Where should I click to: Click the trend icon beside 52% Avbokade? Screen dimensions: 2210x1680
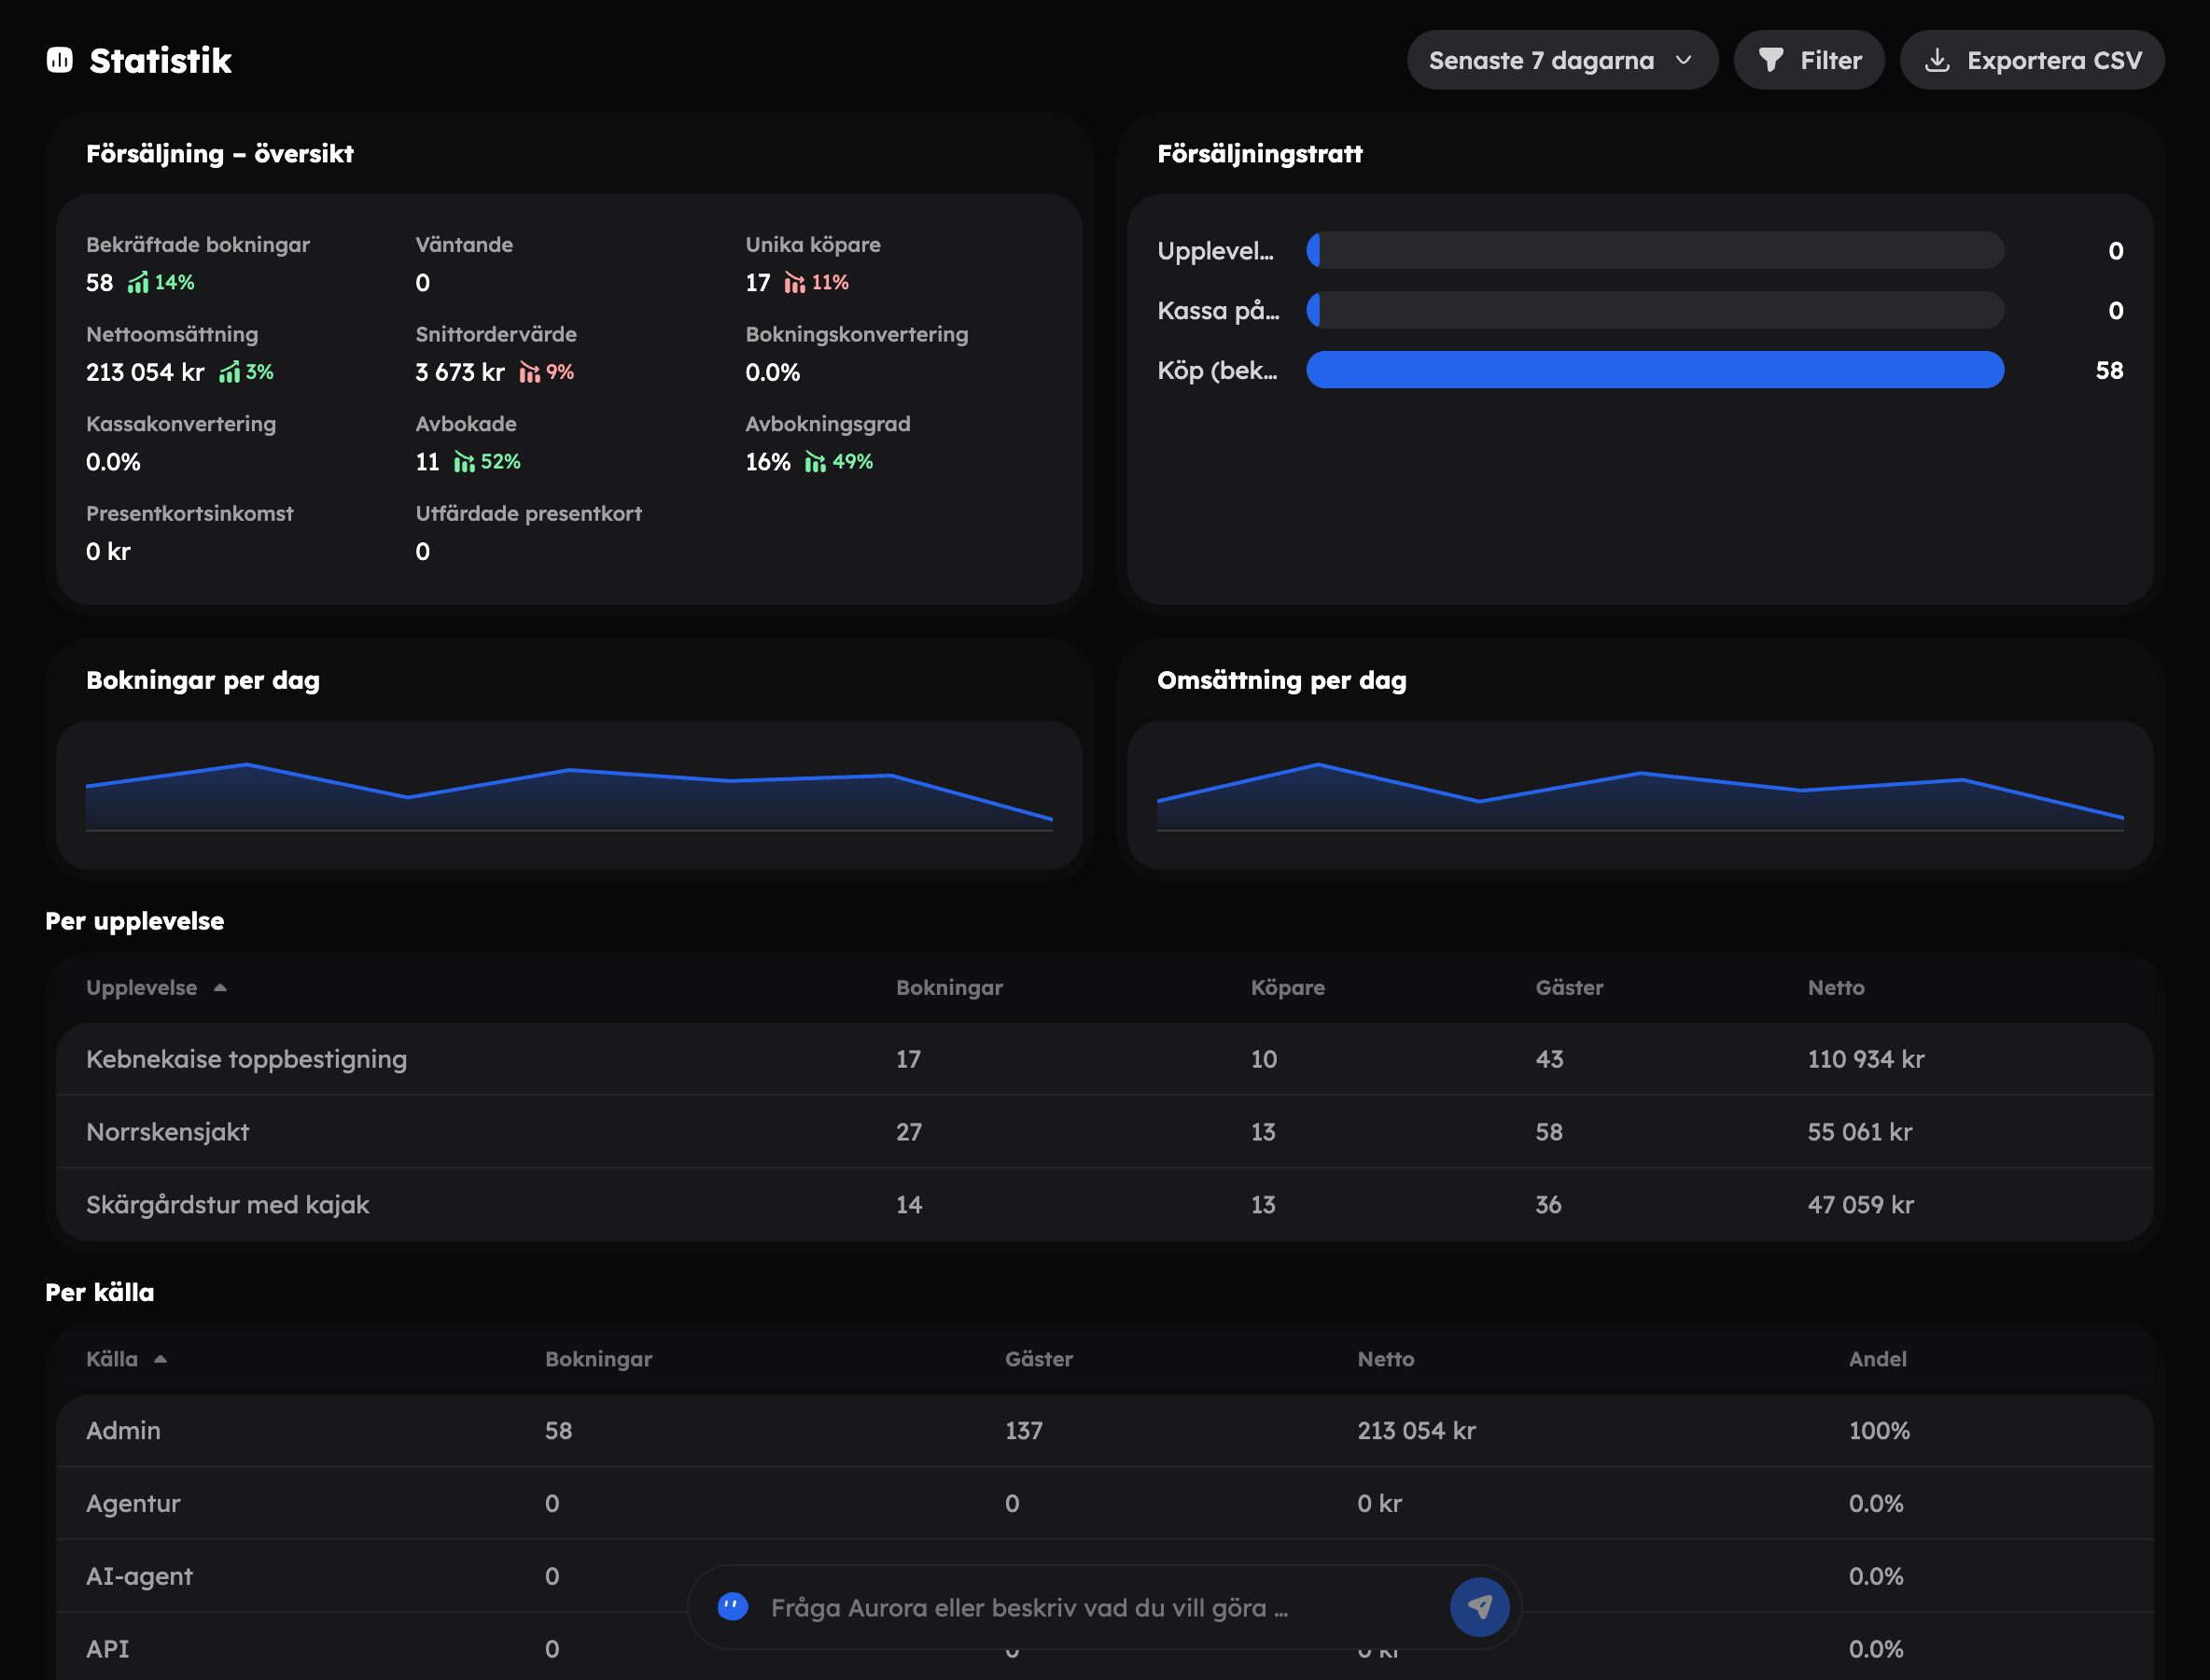click(464, 462)
